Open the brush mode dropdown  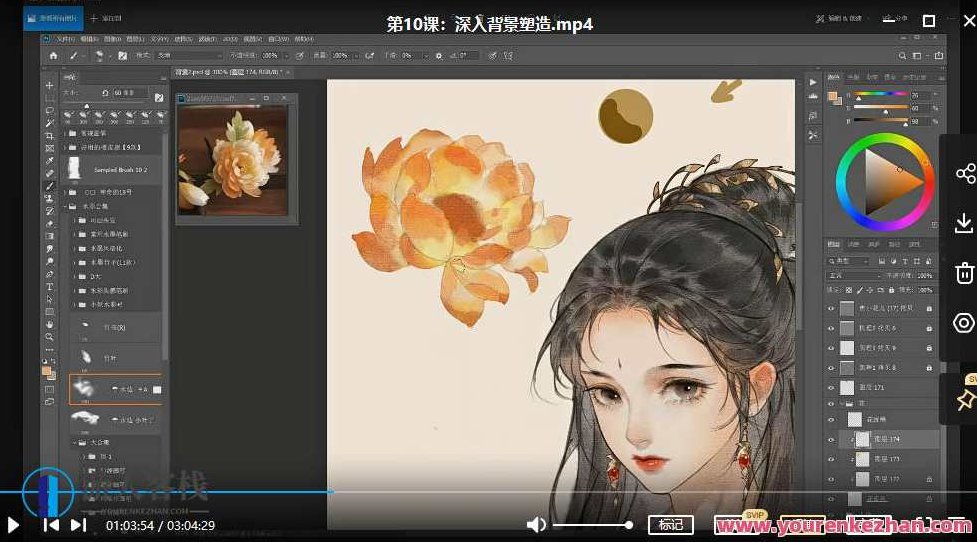pos(188,55)
